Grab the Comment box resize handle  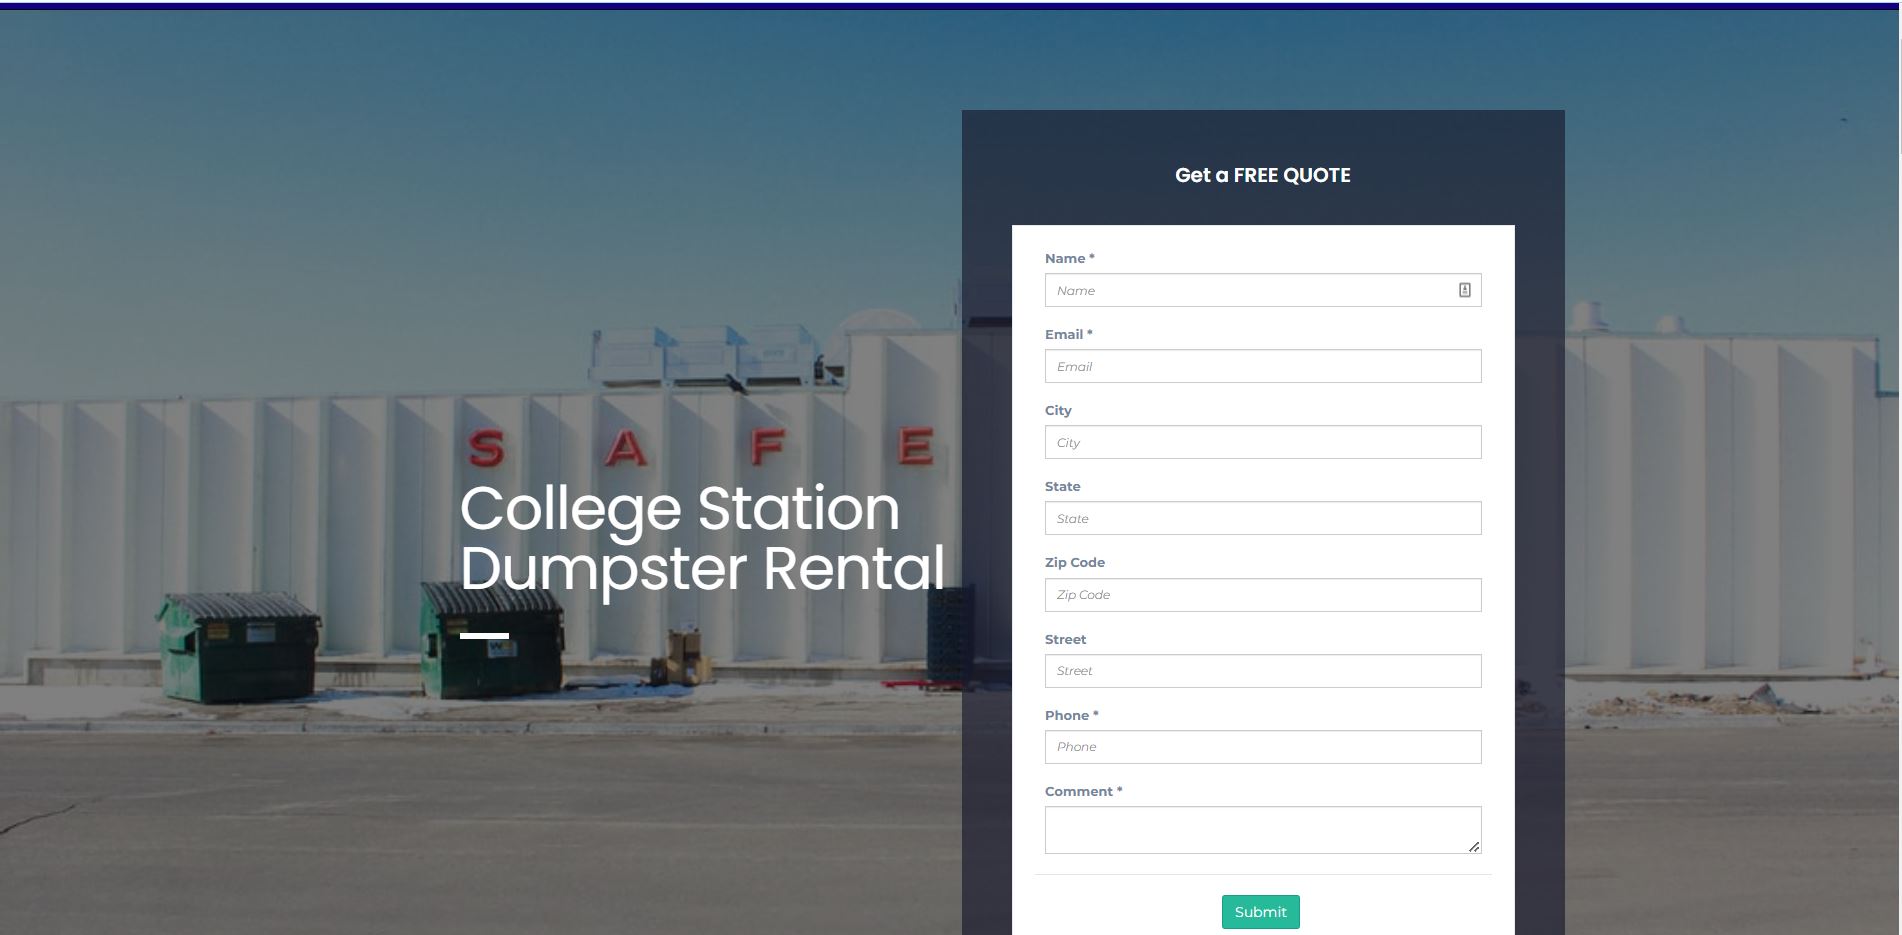pos(1474,847)
